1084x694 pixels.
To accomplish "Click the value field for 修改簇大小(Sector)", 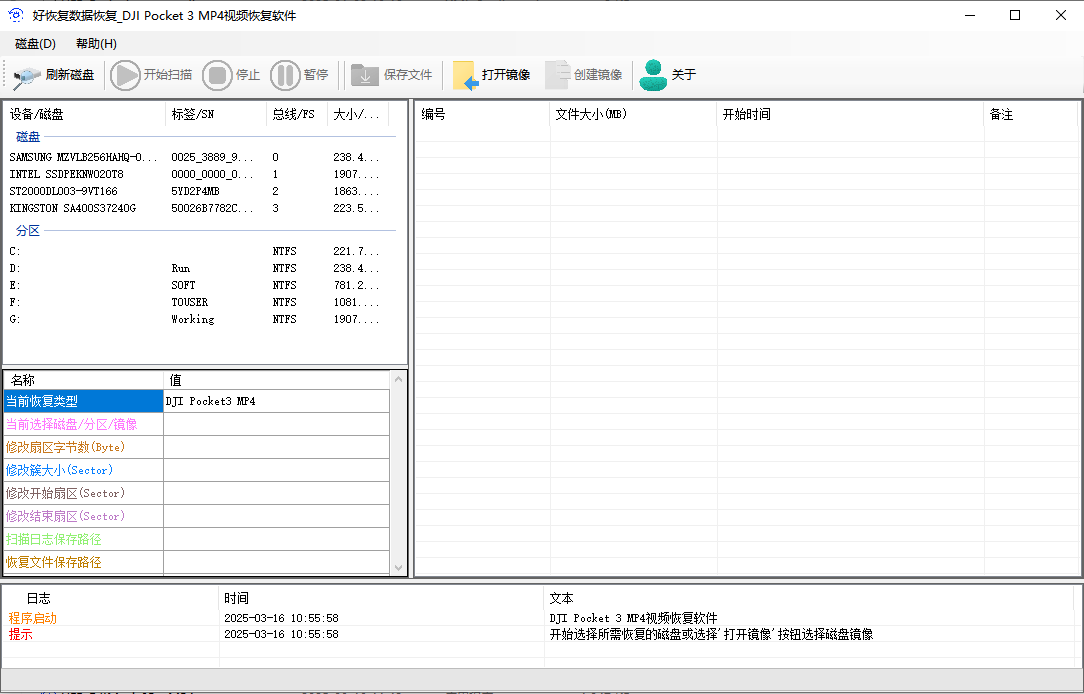I will (276, 470).
